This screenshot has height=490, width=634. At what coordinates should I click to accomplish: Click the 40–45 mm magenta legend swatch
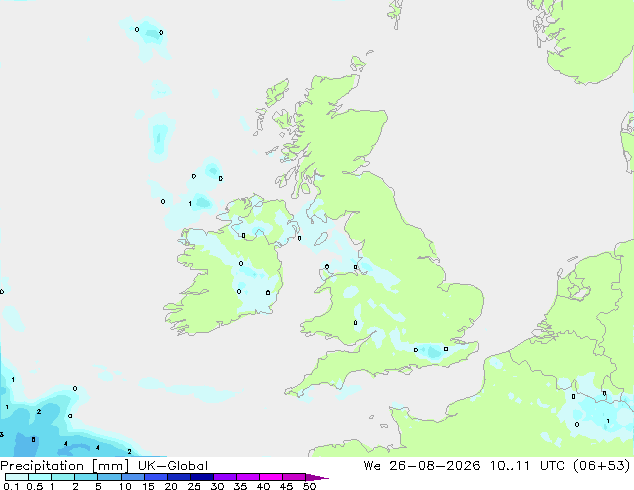click(x=271, y=477)
